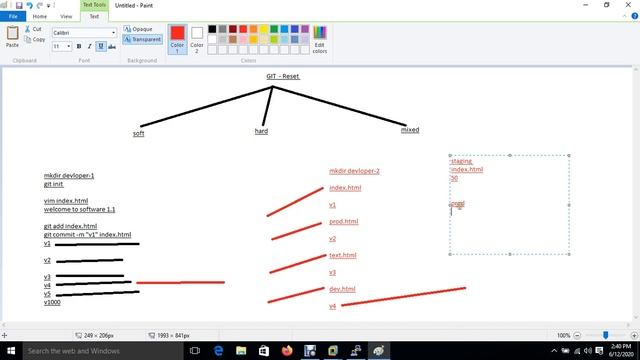Click the 'soft' label on canvas

[x=138, y=133]
